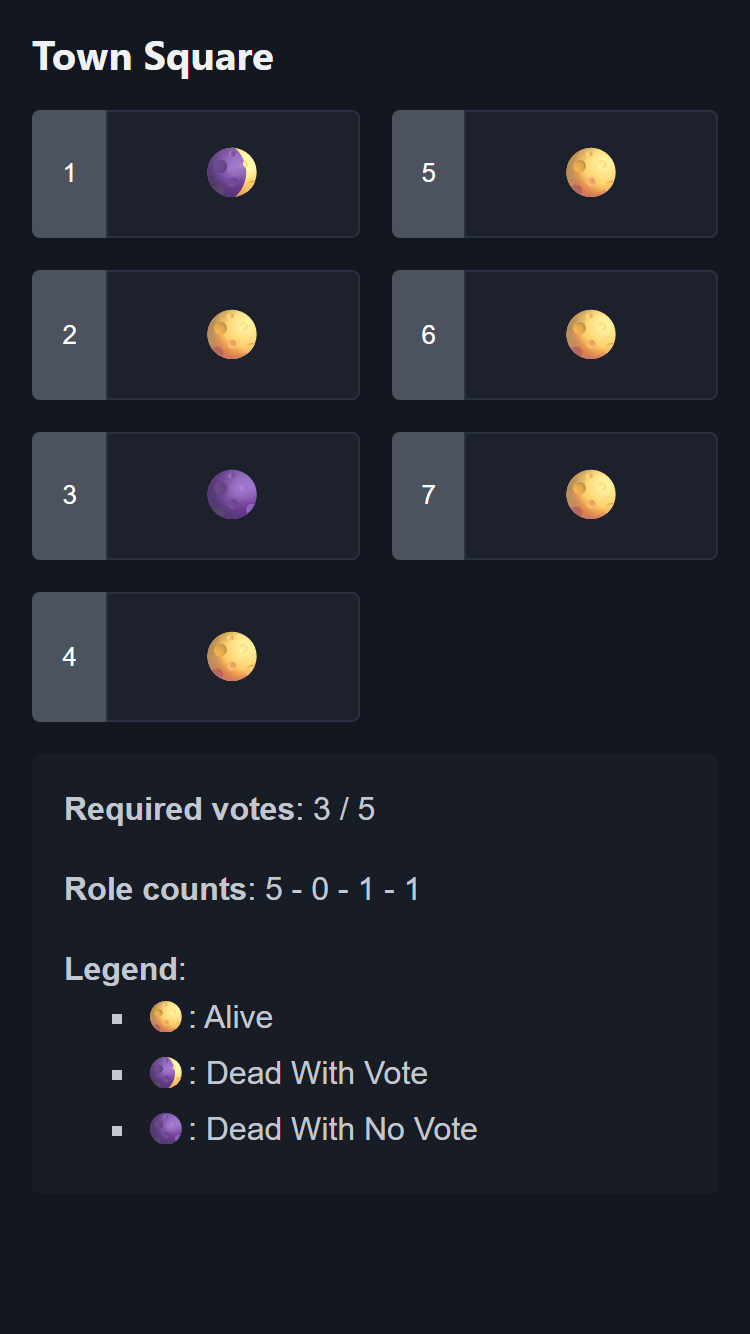
Task: Click the Alive legend moon icon
Action: [166, 1017]
